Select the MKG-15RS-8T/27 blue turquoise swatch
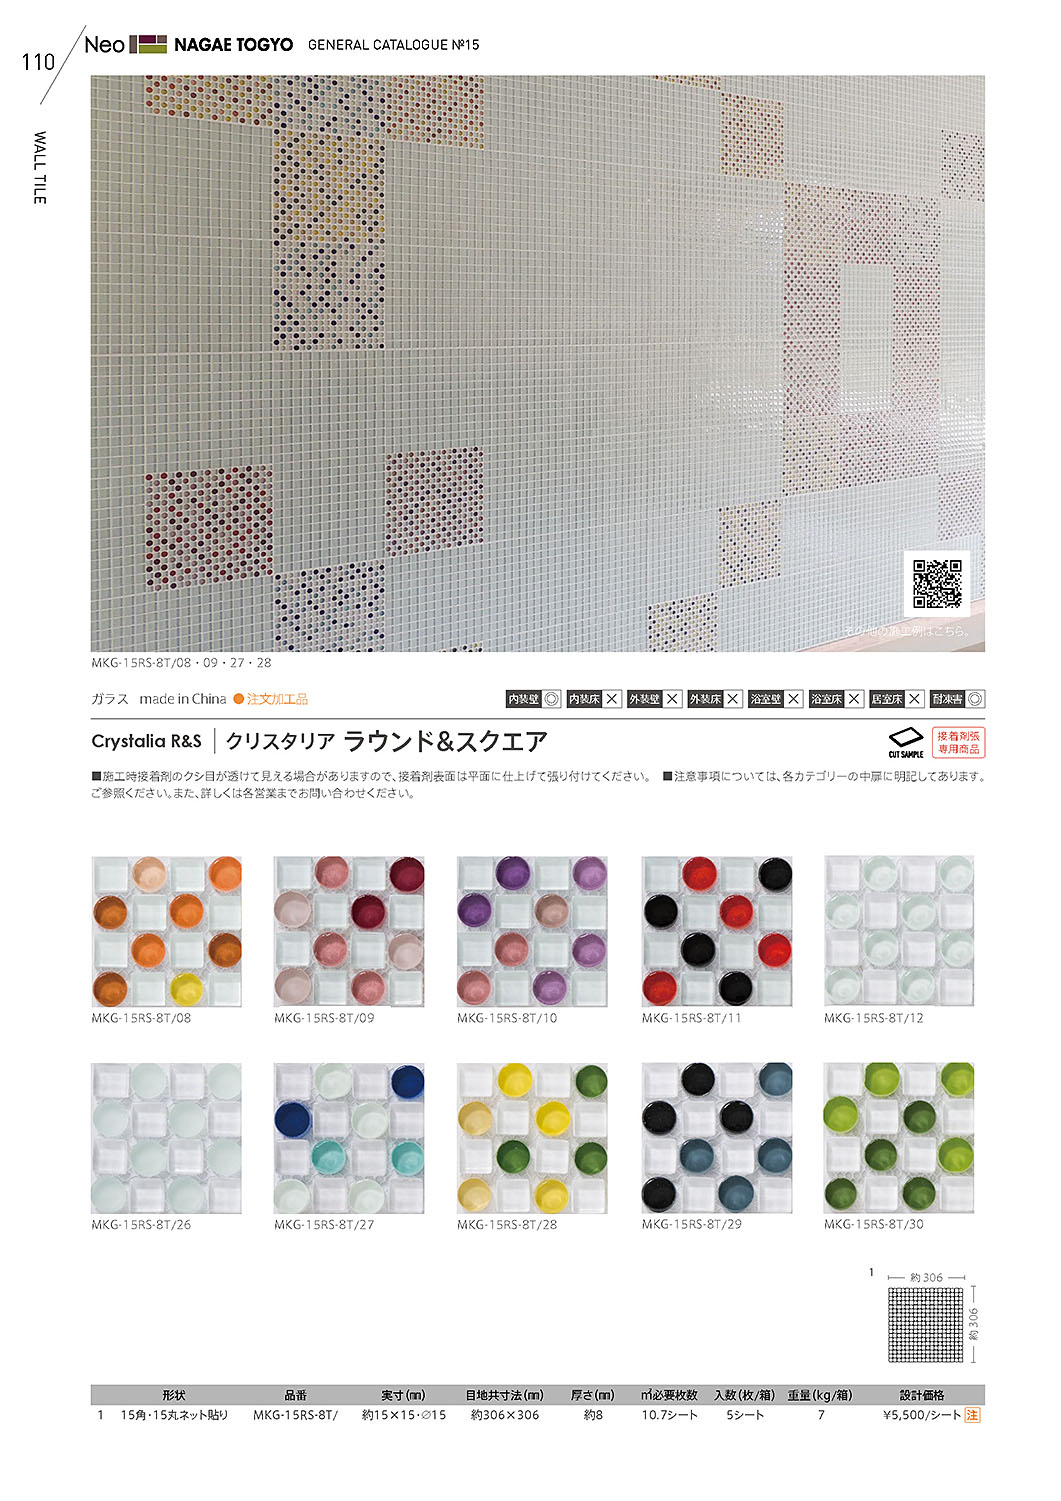 pyautogui.click(x=349, y=1138)
